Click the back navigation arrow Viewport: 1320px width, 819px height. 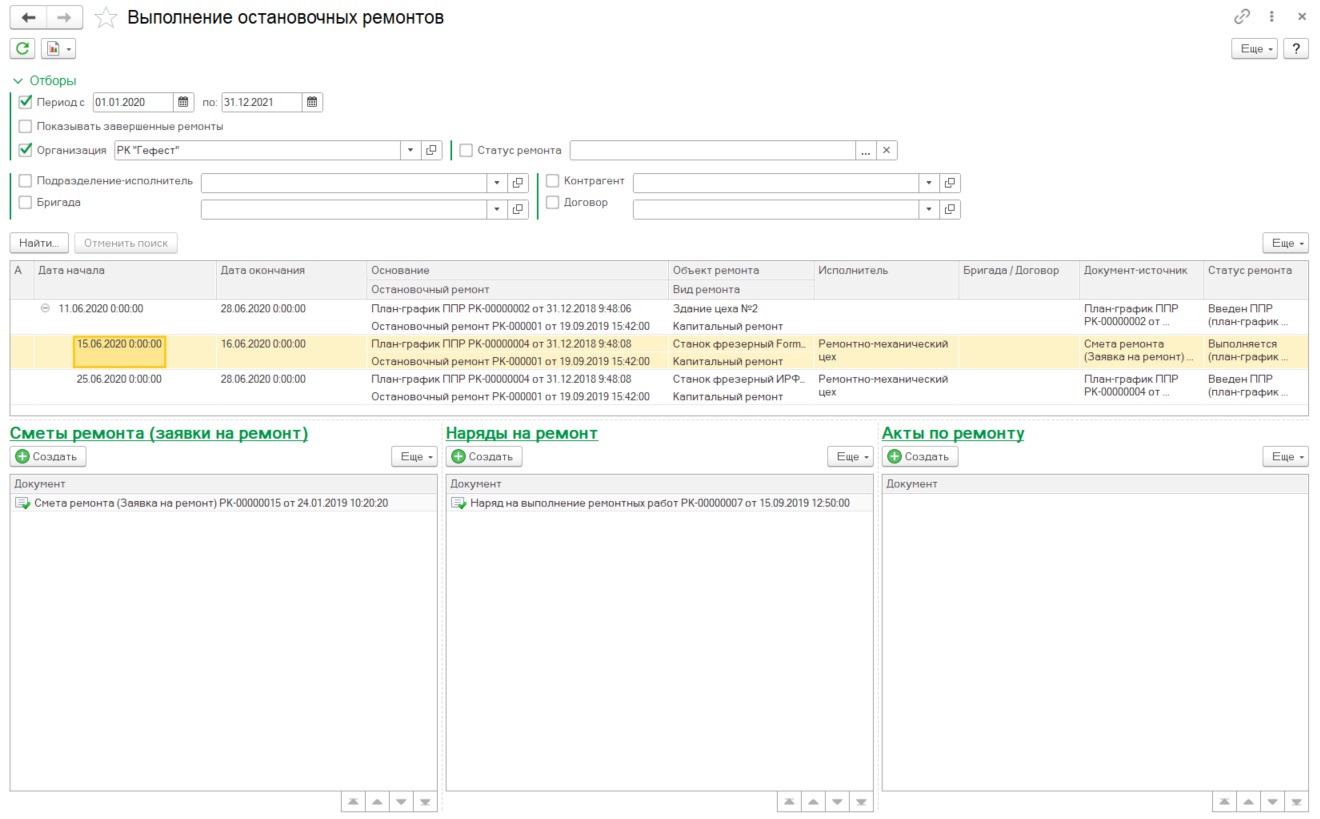click(x=29, y=18)
